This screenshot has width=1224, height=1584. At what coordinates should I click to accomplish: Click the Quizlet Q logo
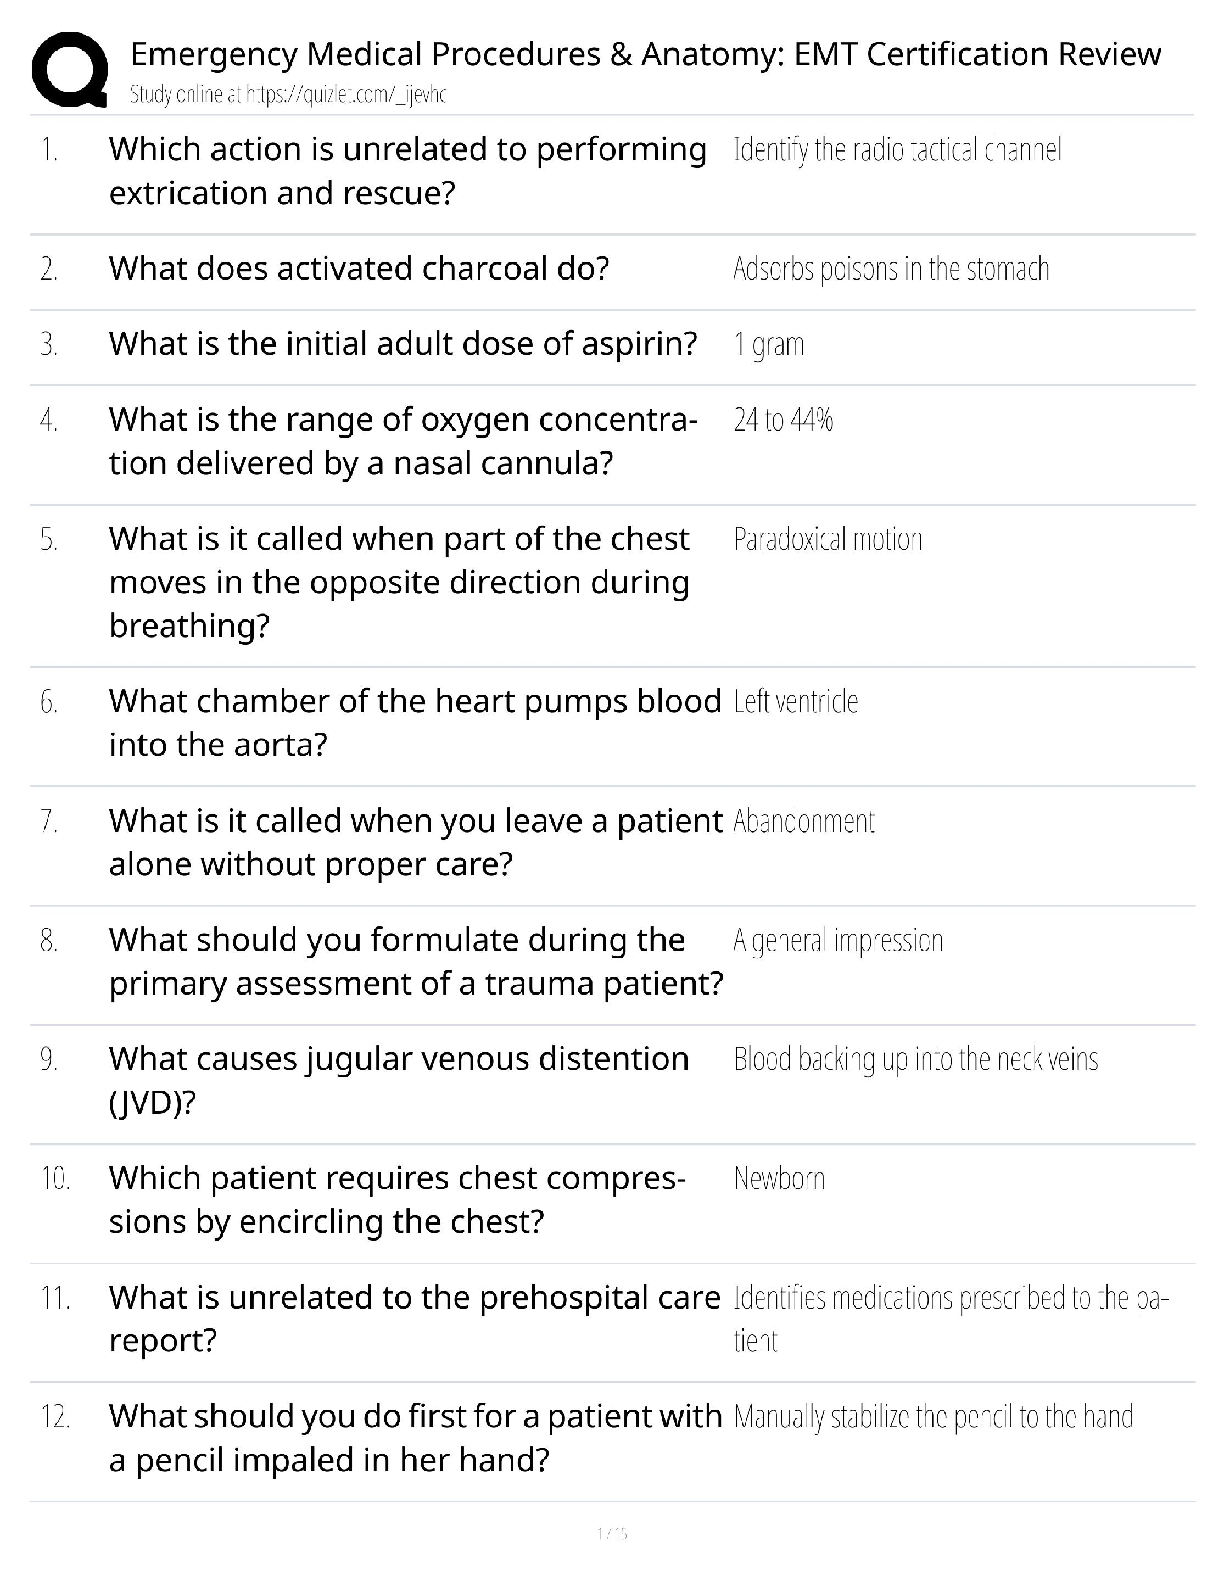70,70
